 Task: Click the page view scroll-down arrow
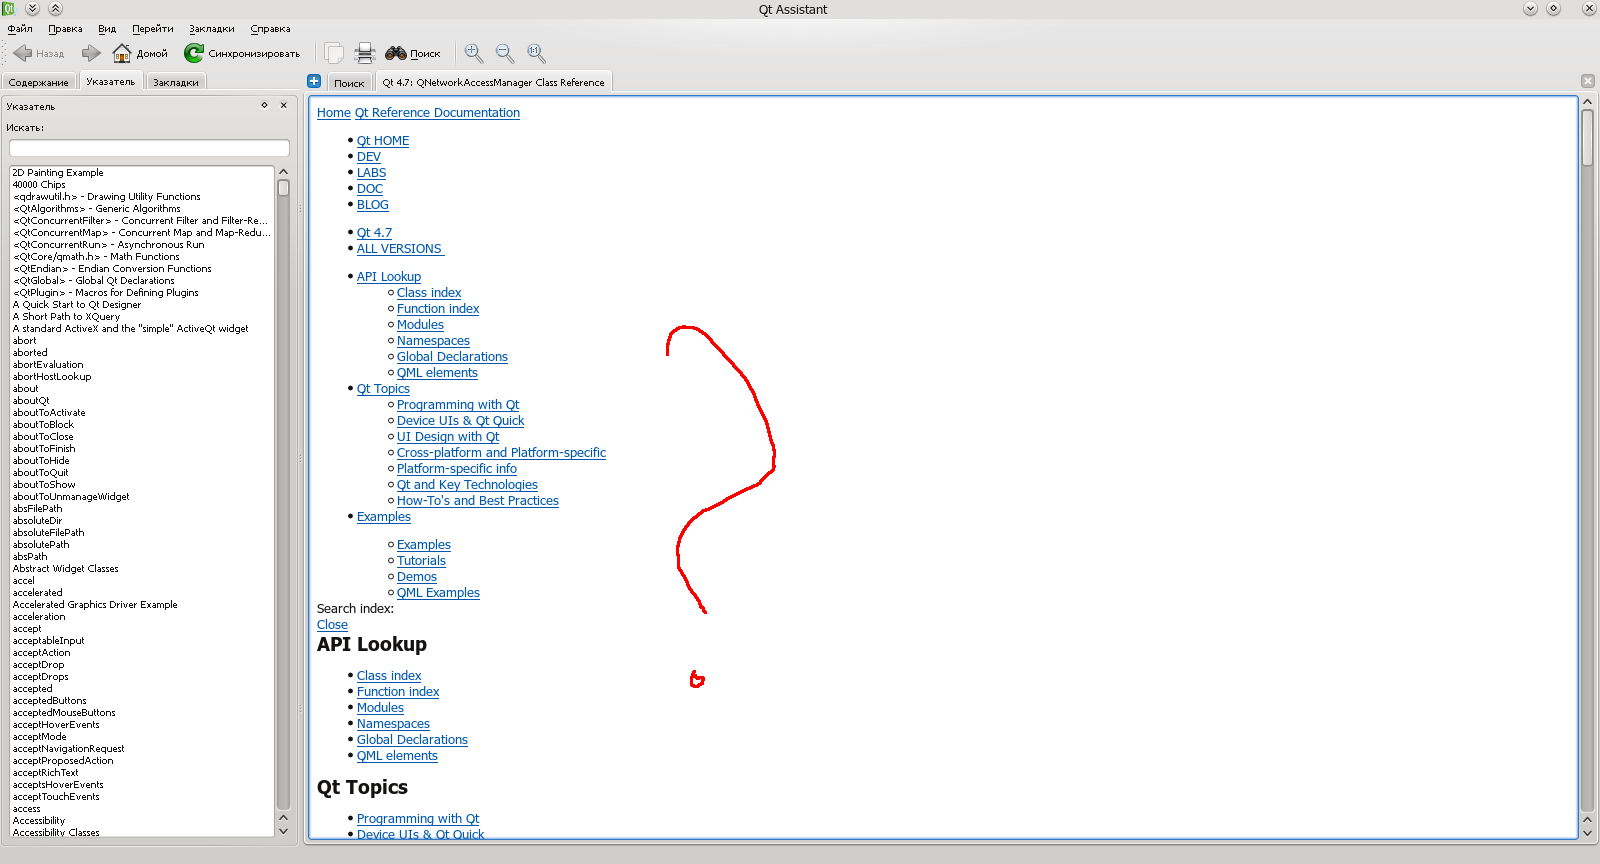(1587, 833)
